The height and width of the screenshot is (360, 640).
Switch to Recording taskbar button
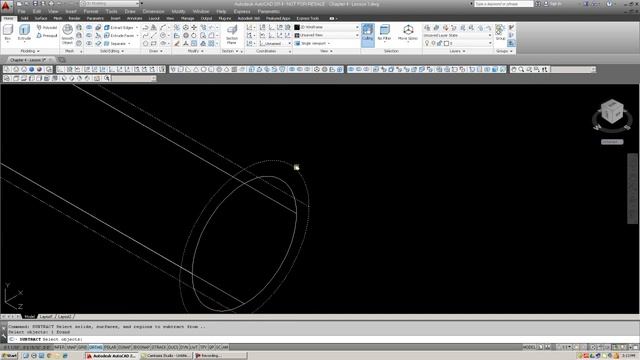[220, 356]
